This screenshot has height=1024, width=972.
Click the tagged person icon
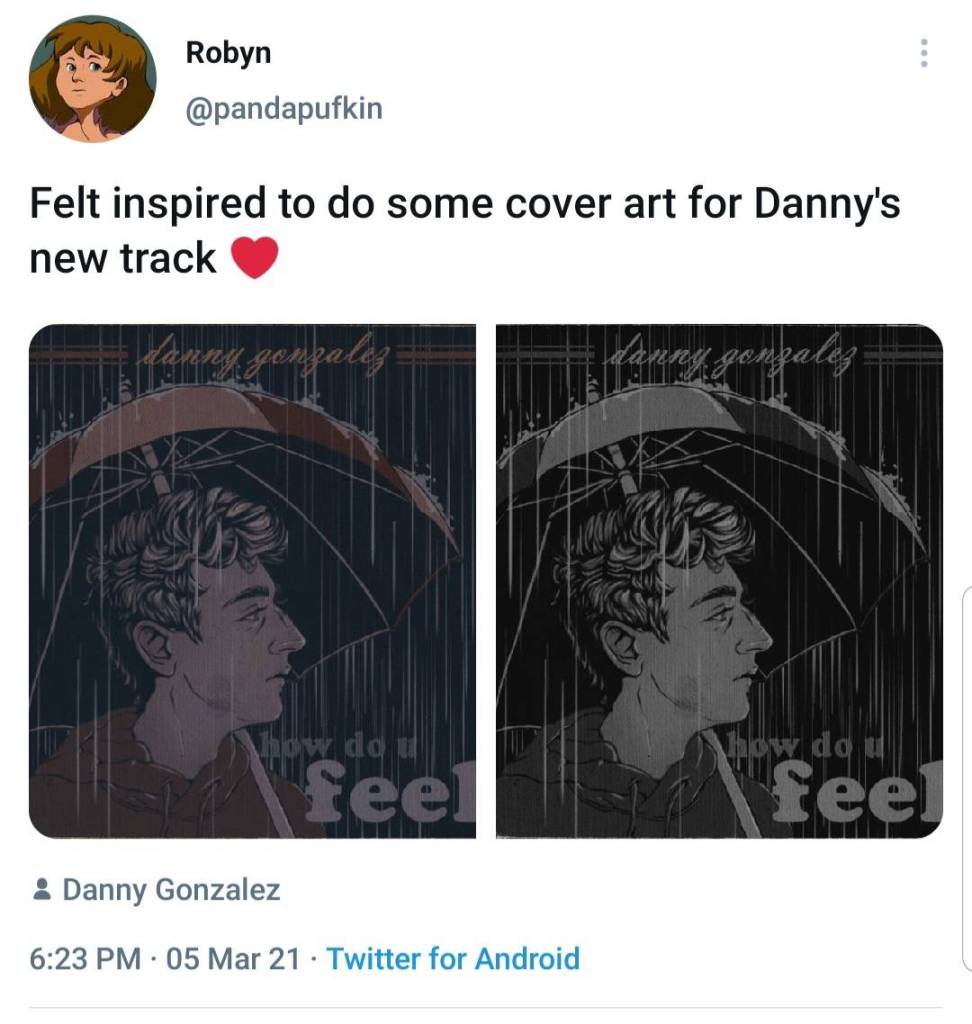(42, 889)
